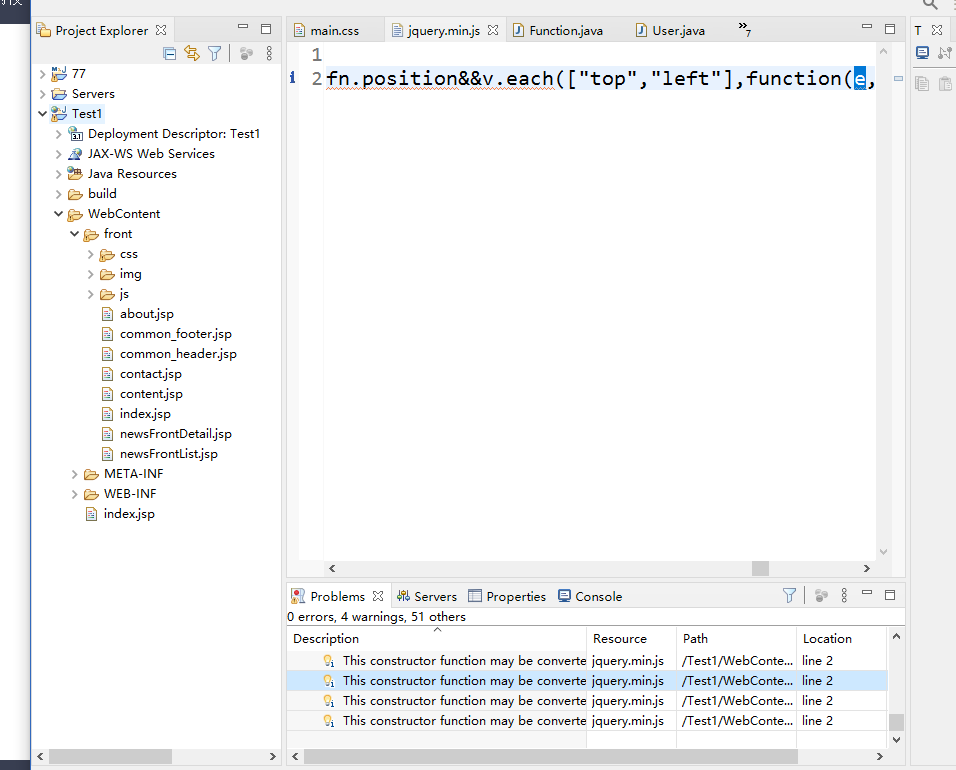Sort problems by the Path column header
This screenshot has width=956, height=770.
[x=736, y=638]
